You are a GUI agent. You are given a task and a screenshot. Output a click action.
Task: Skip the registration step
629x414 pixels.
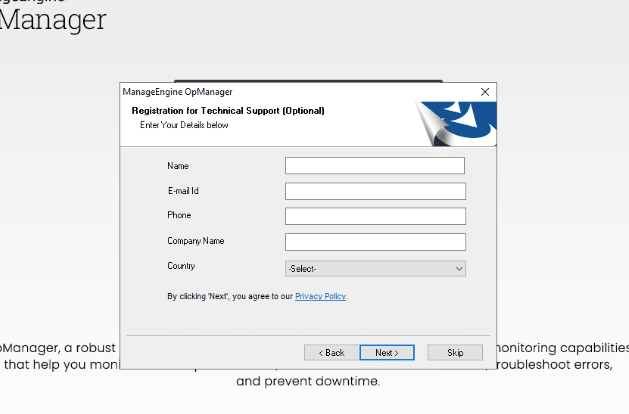pos(455,353)
